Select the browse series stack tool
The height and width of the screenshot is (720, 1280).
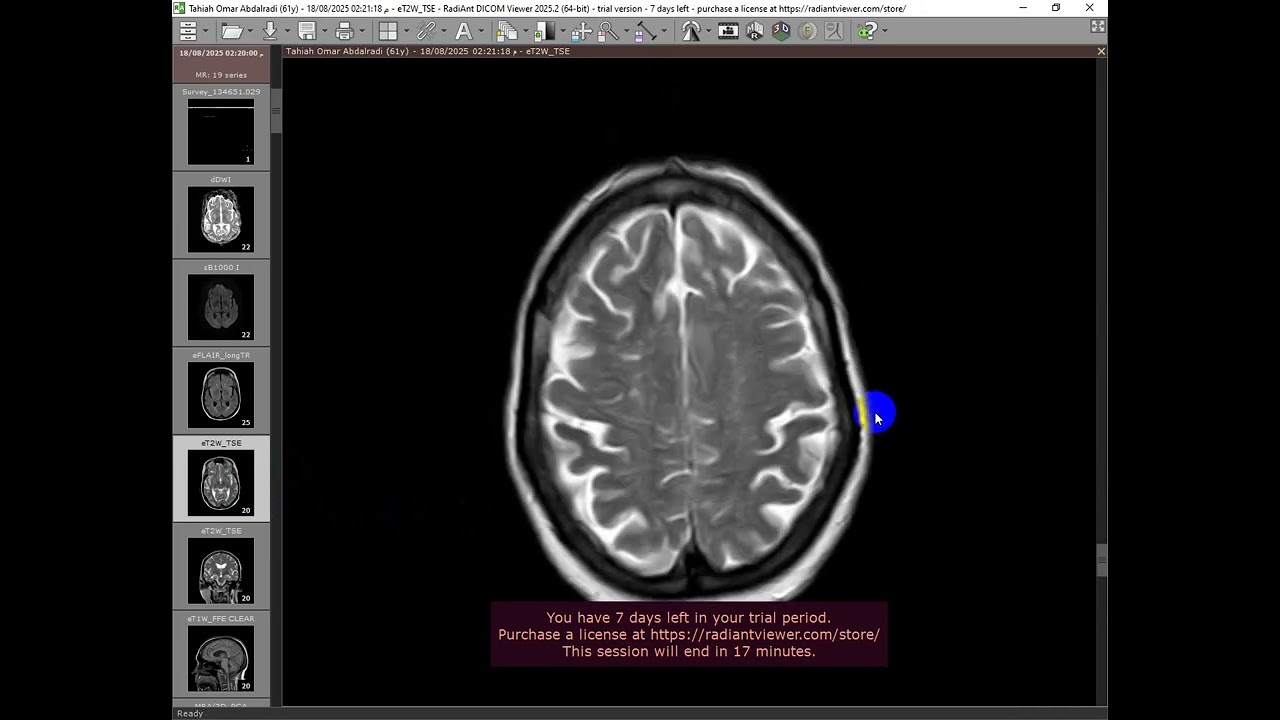tap(507, 31)
